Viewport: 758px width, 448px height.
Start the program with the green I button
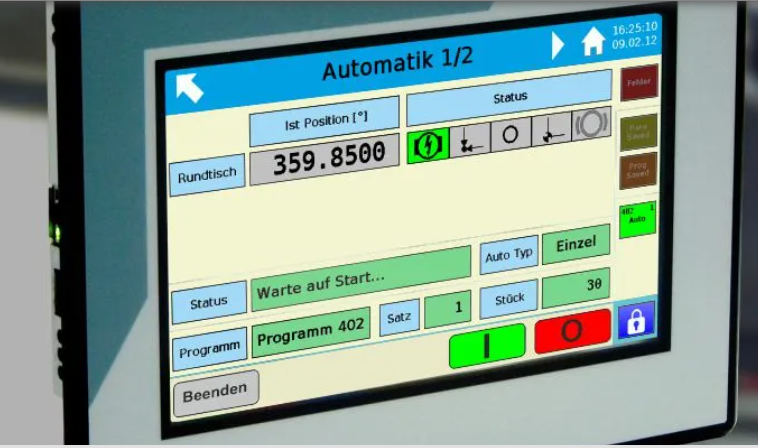487,346
